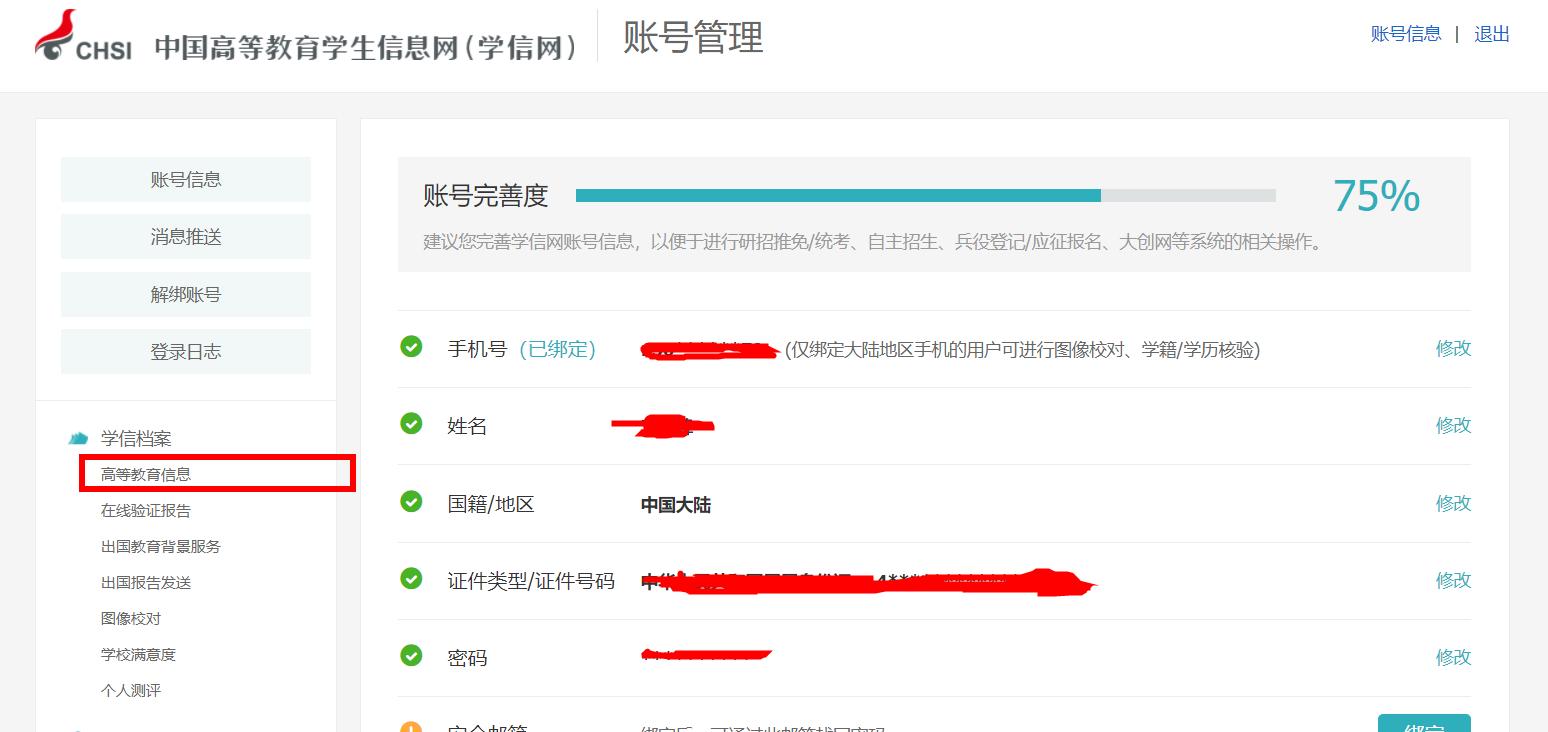
Task: Open 消息推送 from the sidebar
Action: tap(185, 236)
